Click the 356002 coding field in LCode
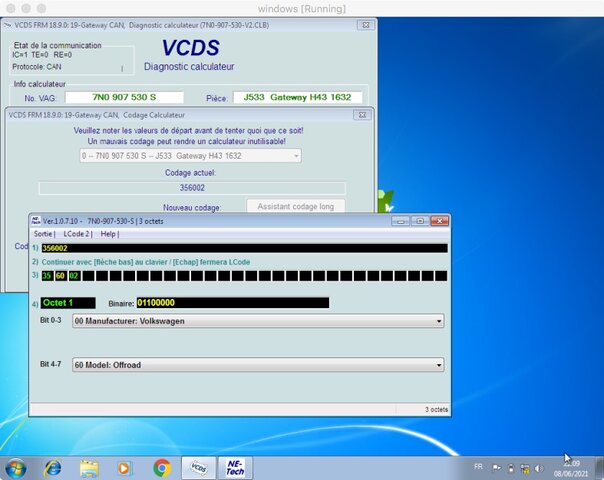Image resolution: width=604 pixels, height=480 pixels. [x=245, y=248]
